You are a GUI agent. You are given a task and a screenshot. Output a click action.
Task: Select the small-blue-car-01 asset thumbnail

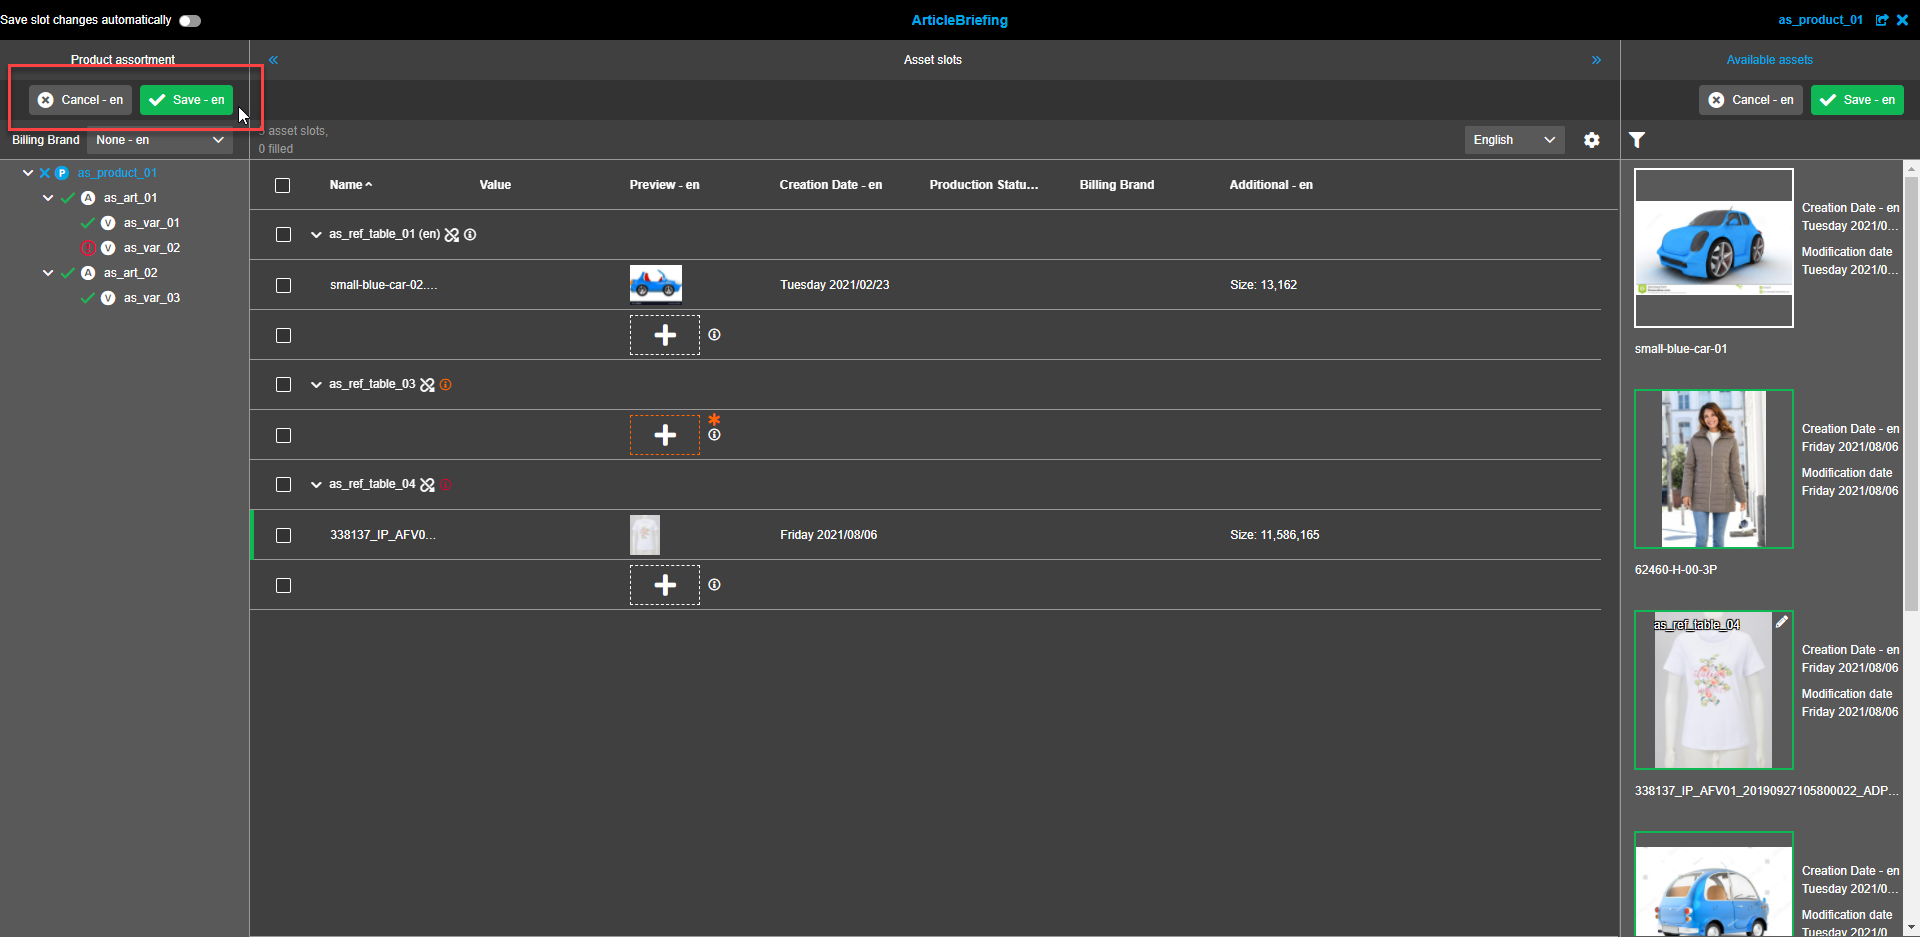[x=1712, y=248]
